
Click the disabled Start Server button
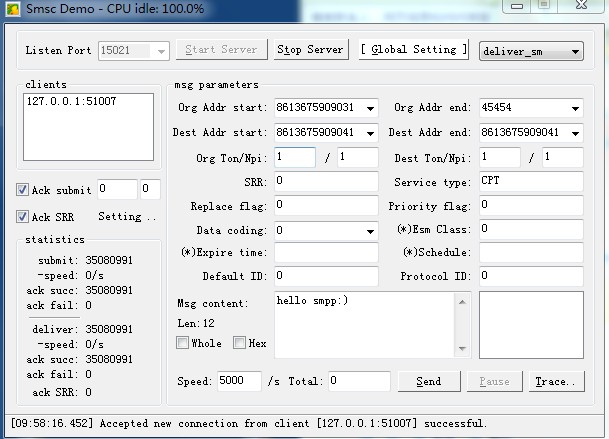(221, 50)
